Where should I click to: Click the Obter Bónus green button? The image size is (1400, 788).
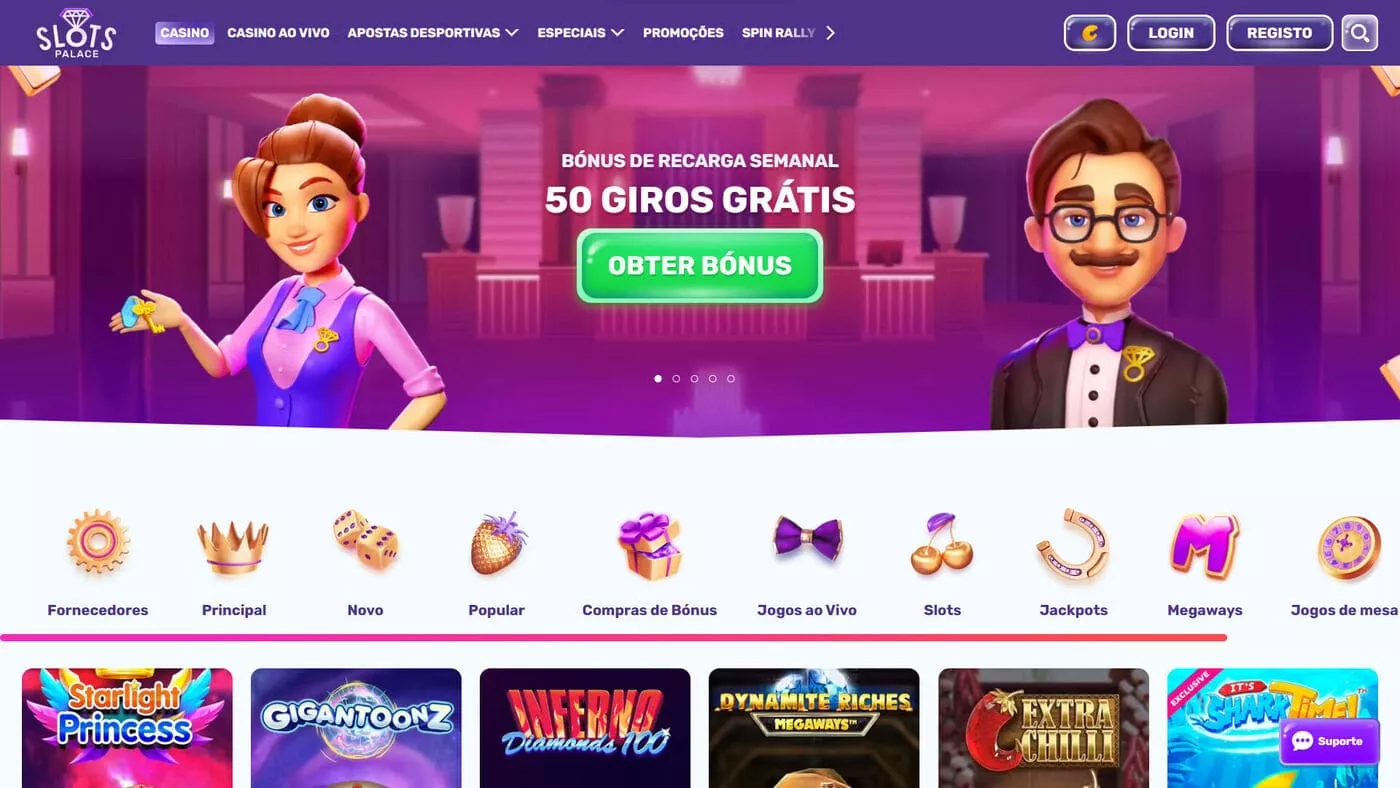[x=700, y=265]
